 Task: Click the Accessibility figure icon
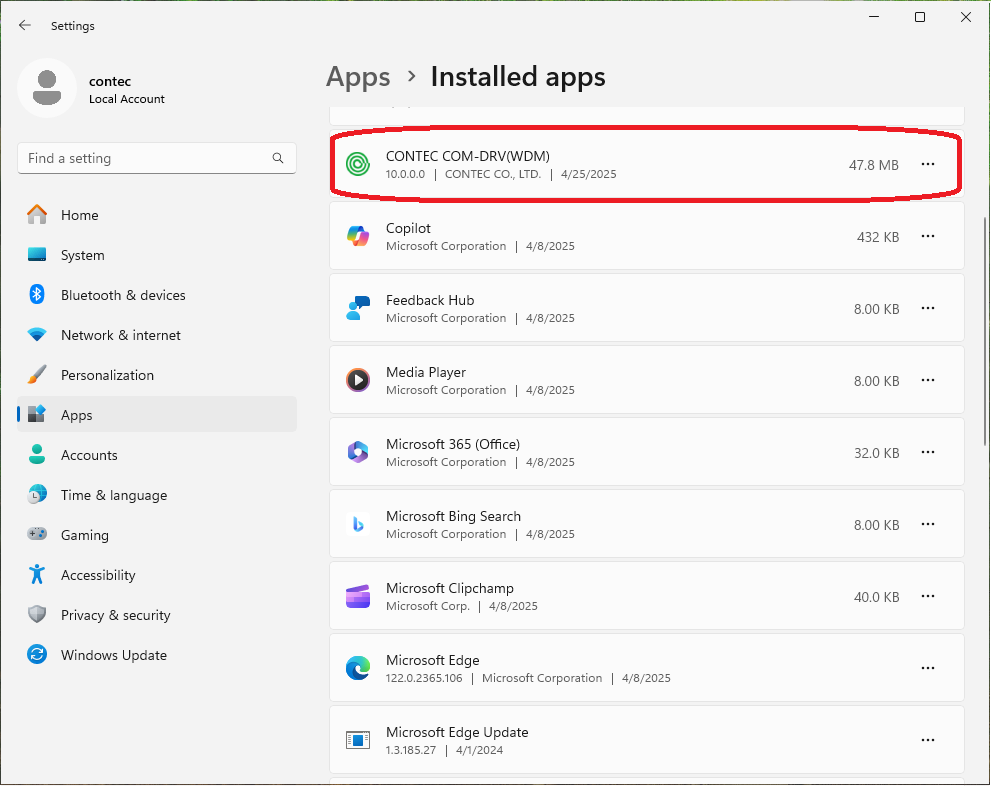pyautogui.click(x=37, y=574)
